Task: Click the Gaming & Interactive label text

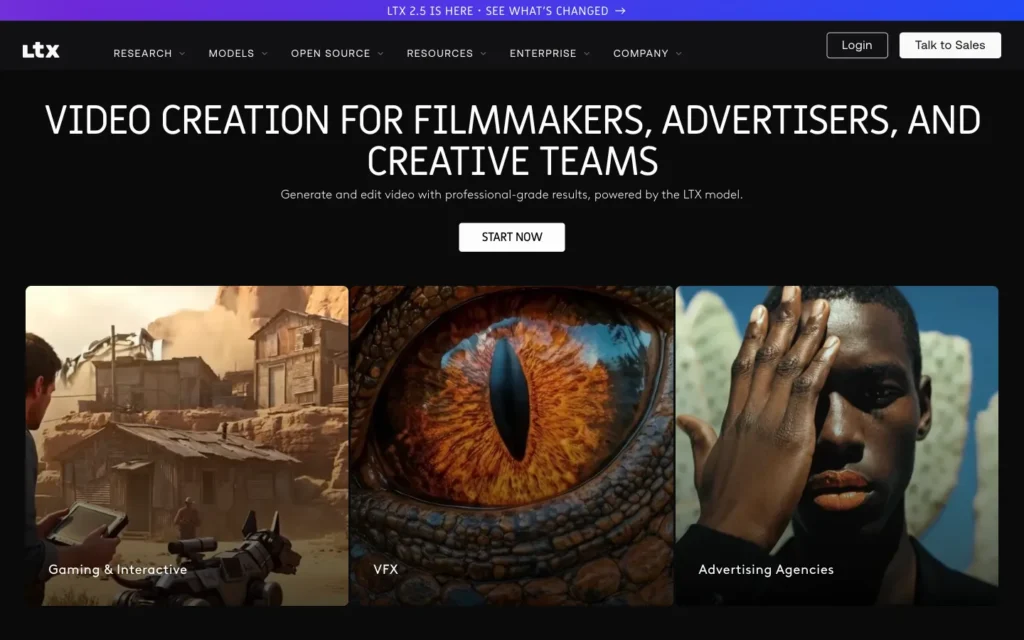Action: (118, 569)
